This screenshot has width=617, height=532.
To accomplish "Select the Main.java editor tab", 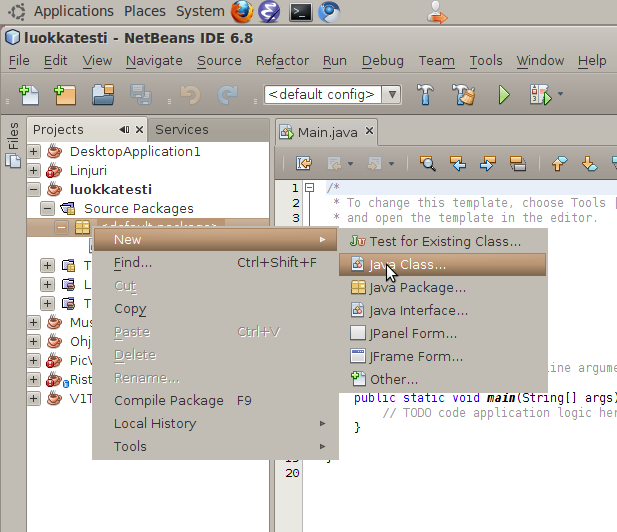I will click(327, 133).
